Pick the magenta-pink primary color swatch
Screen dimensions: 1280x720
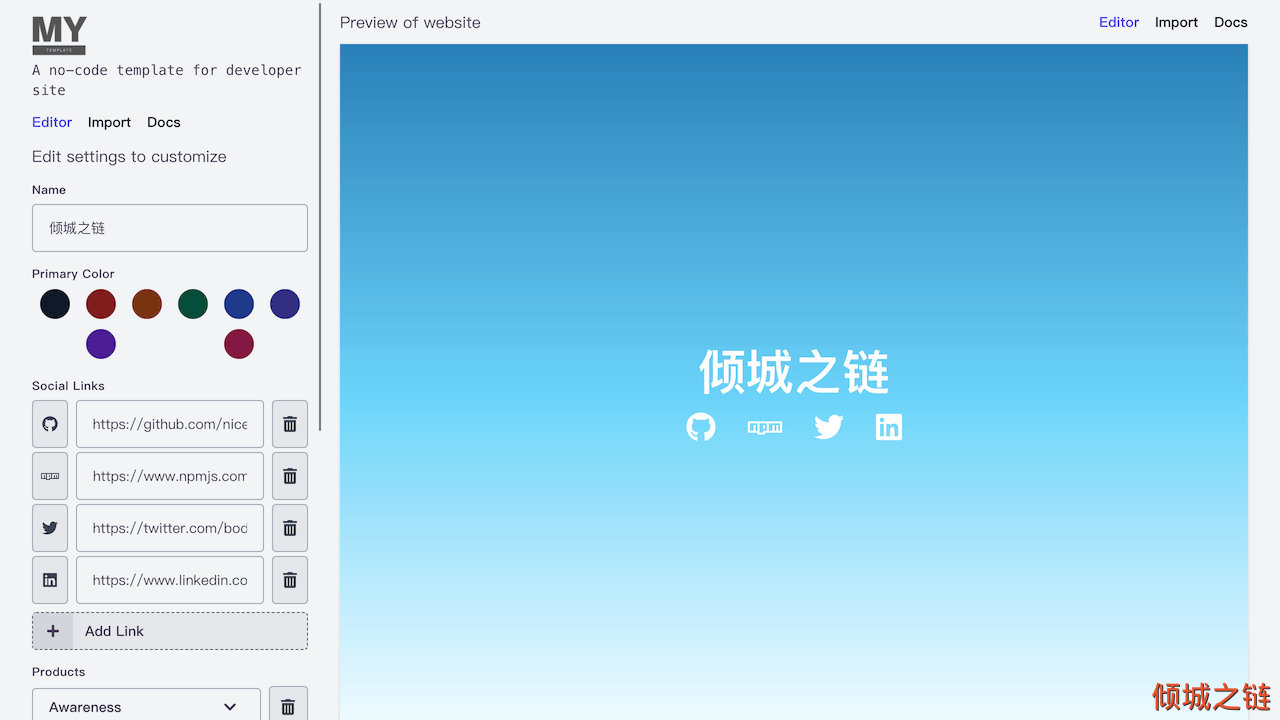(239, 344)
